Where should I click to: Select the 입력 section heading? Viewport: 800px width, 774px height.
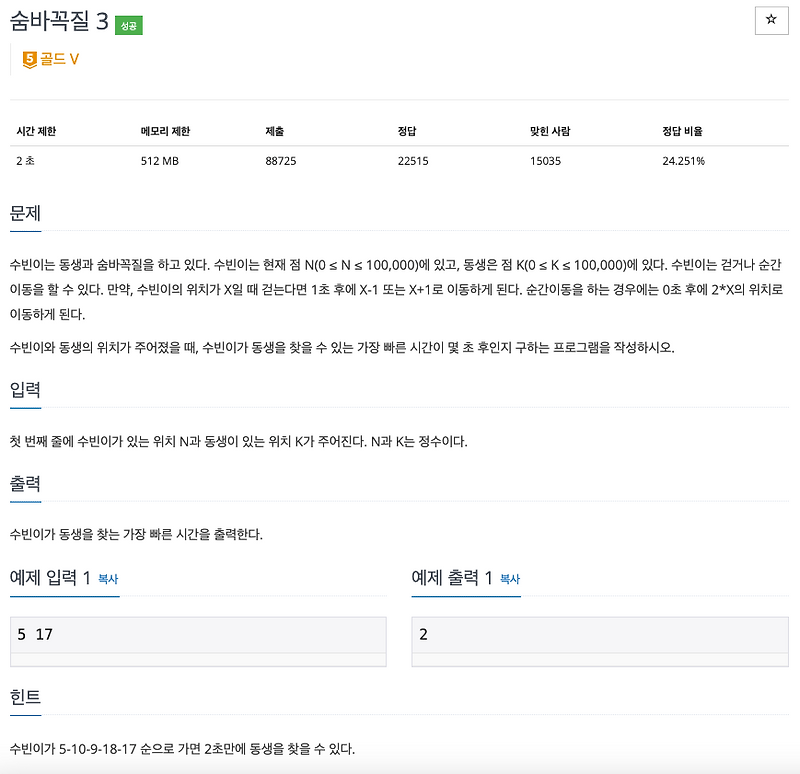23,391
